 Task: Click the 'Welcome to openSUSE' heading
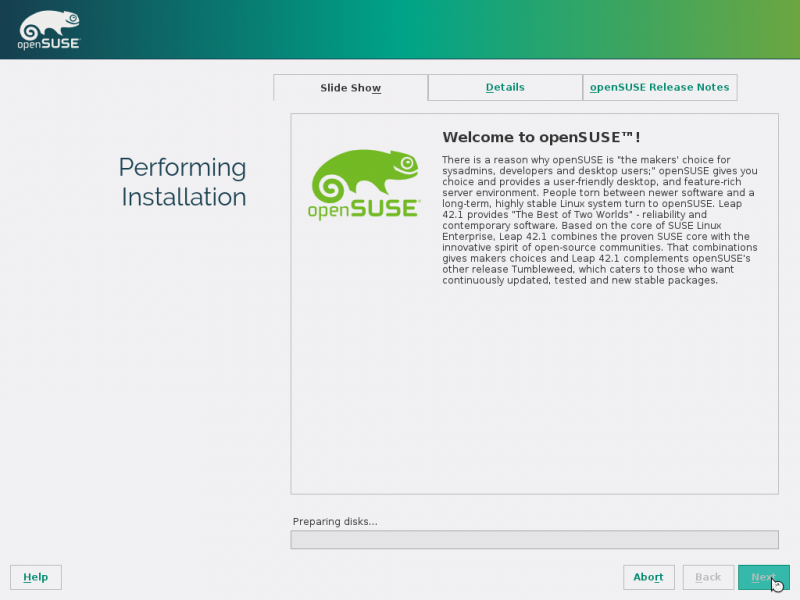541,137
